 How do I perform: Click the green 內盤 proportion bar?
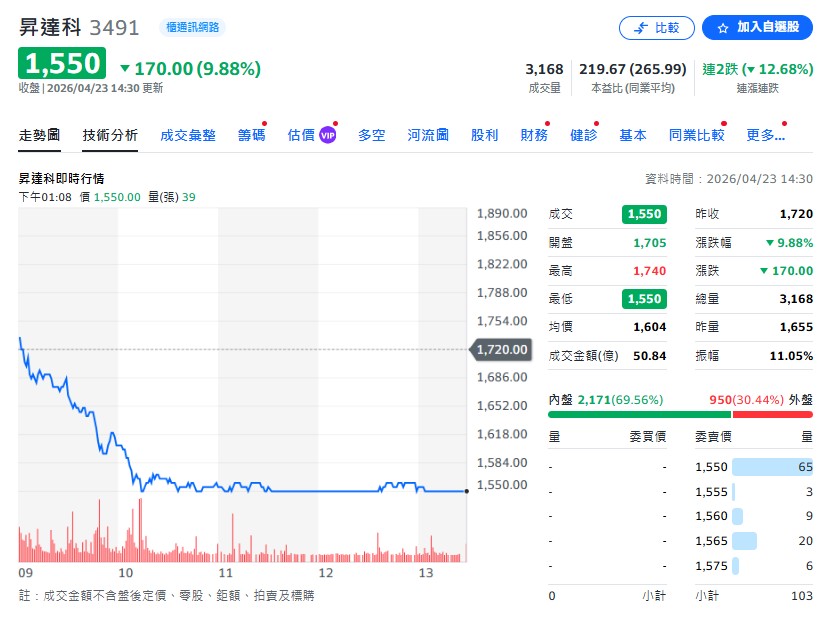[639, 414]
